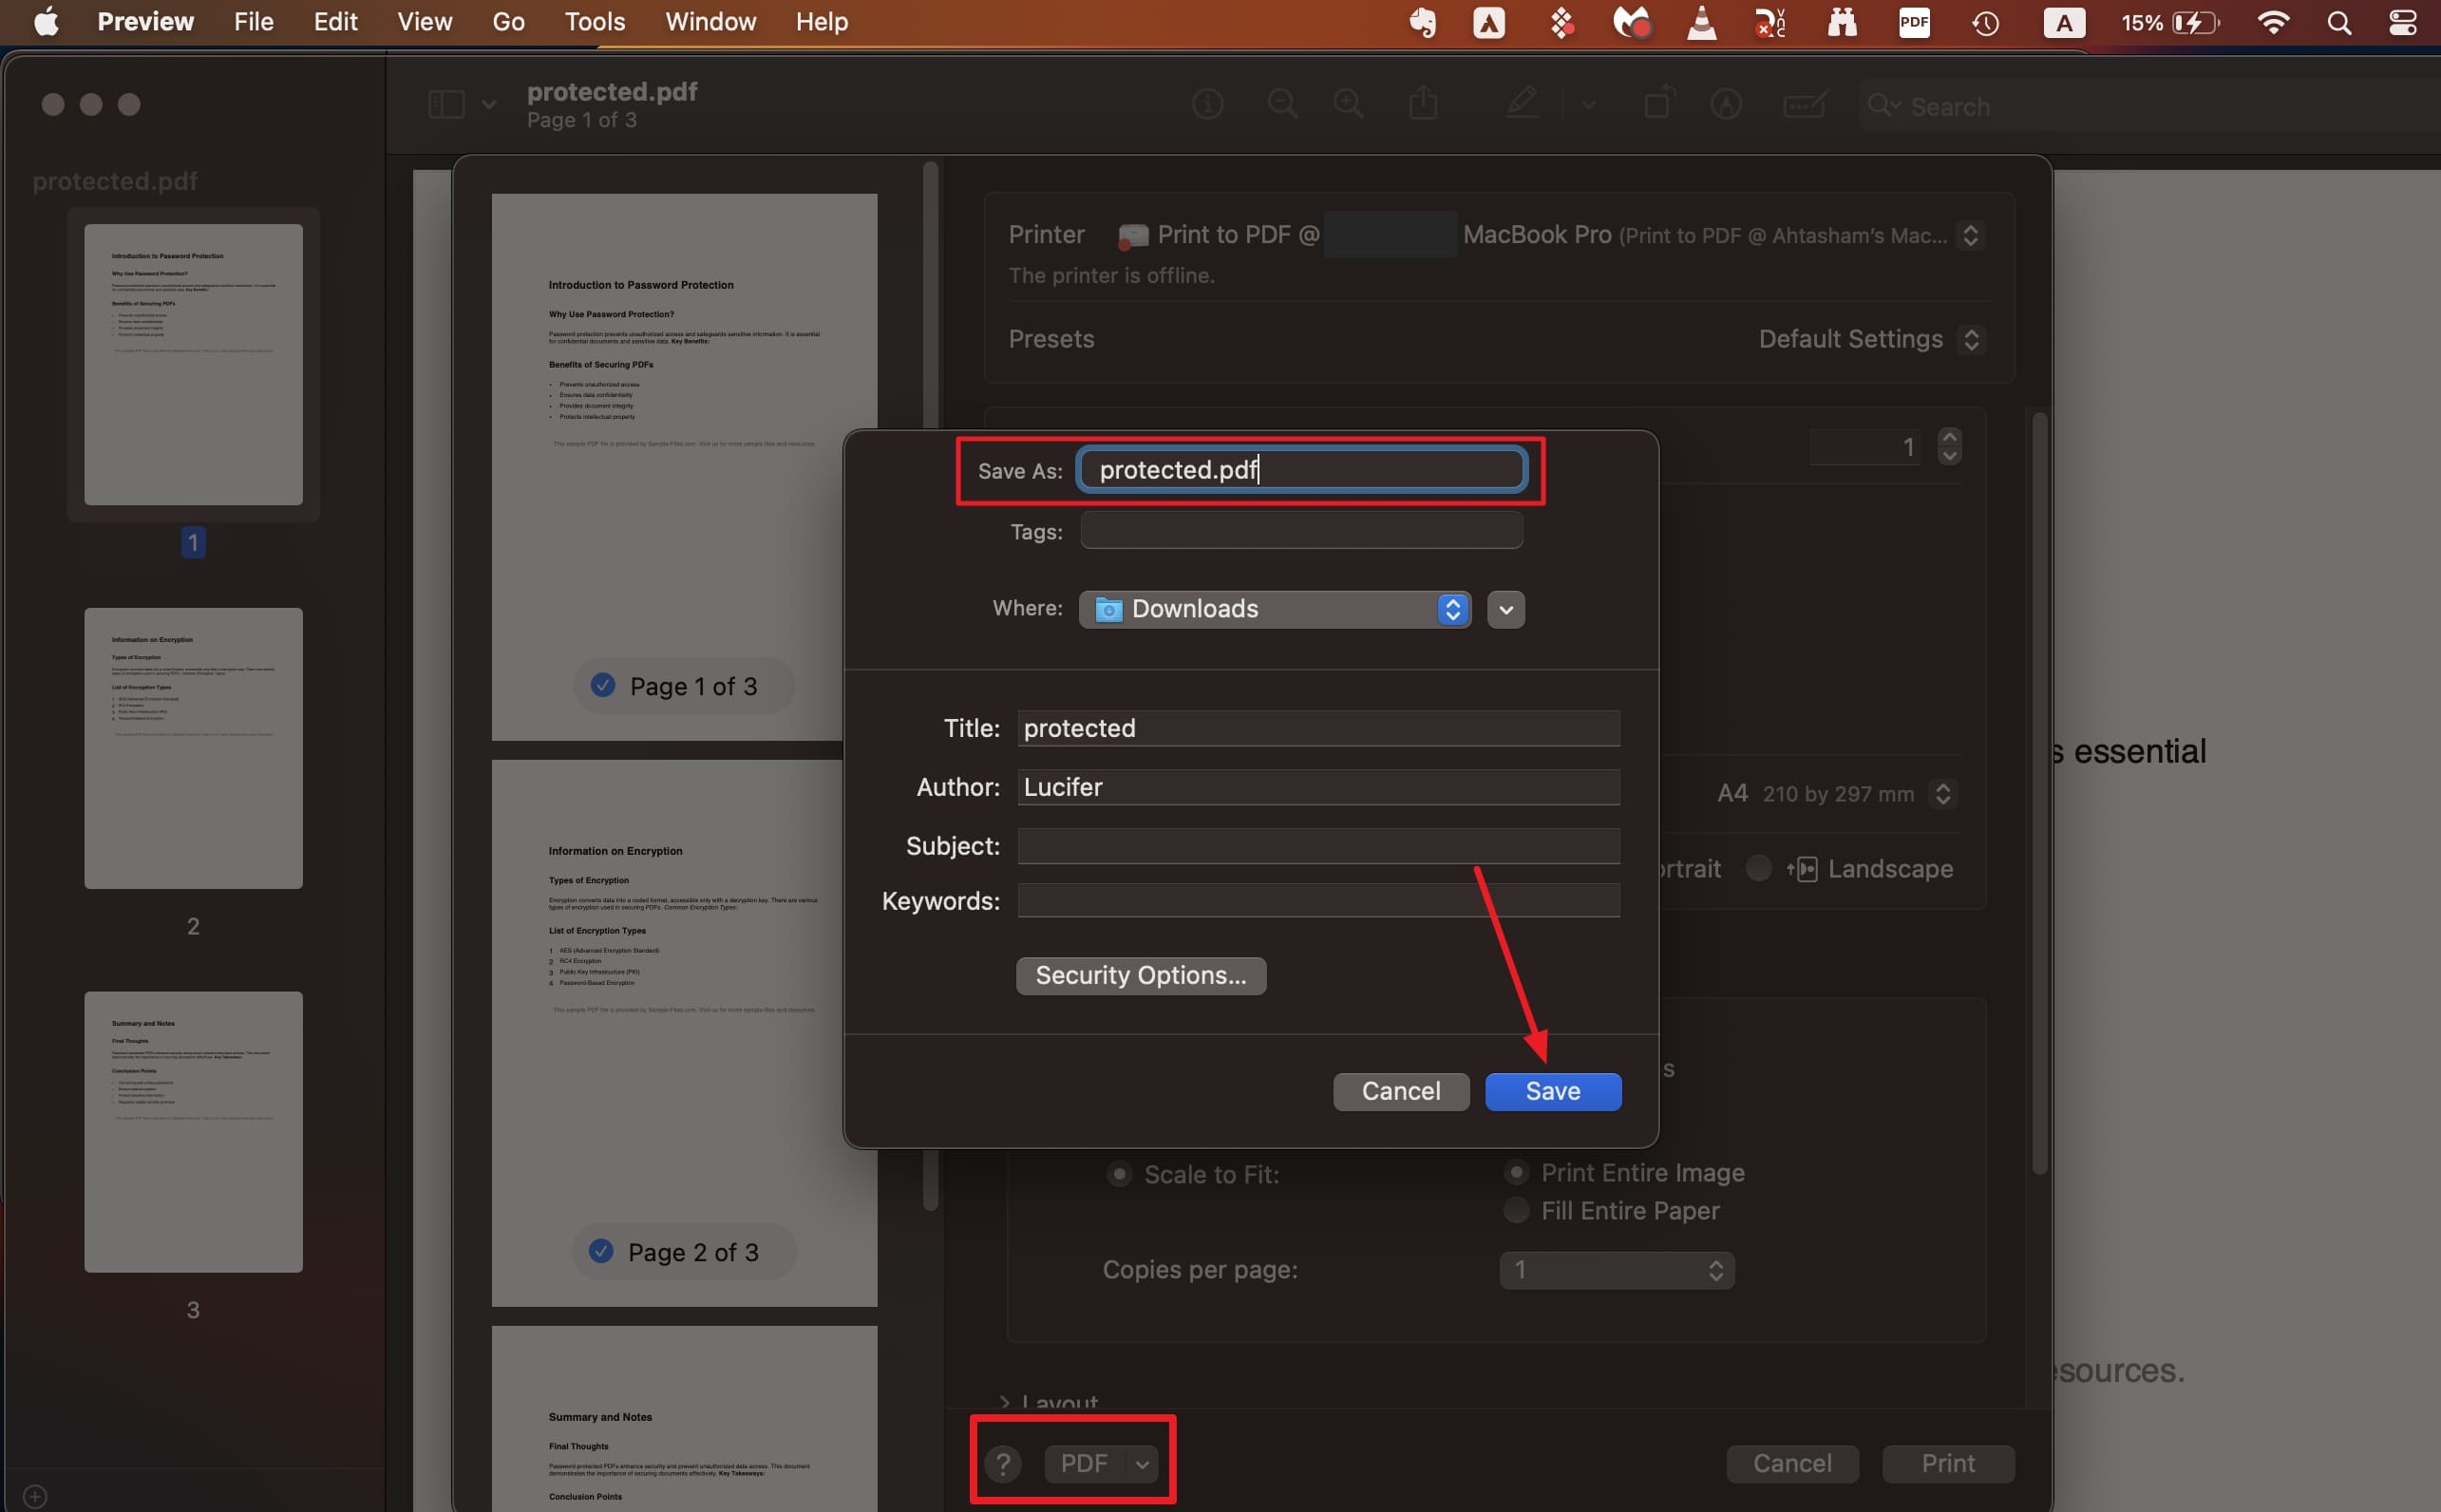
Task: Click the print options scrollbar
Action: coord(2040,793)
